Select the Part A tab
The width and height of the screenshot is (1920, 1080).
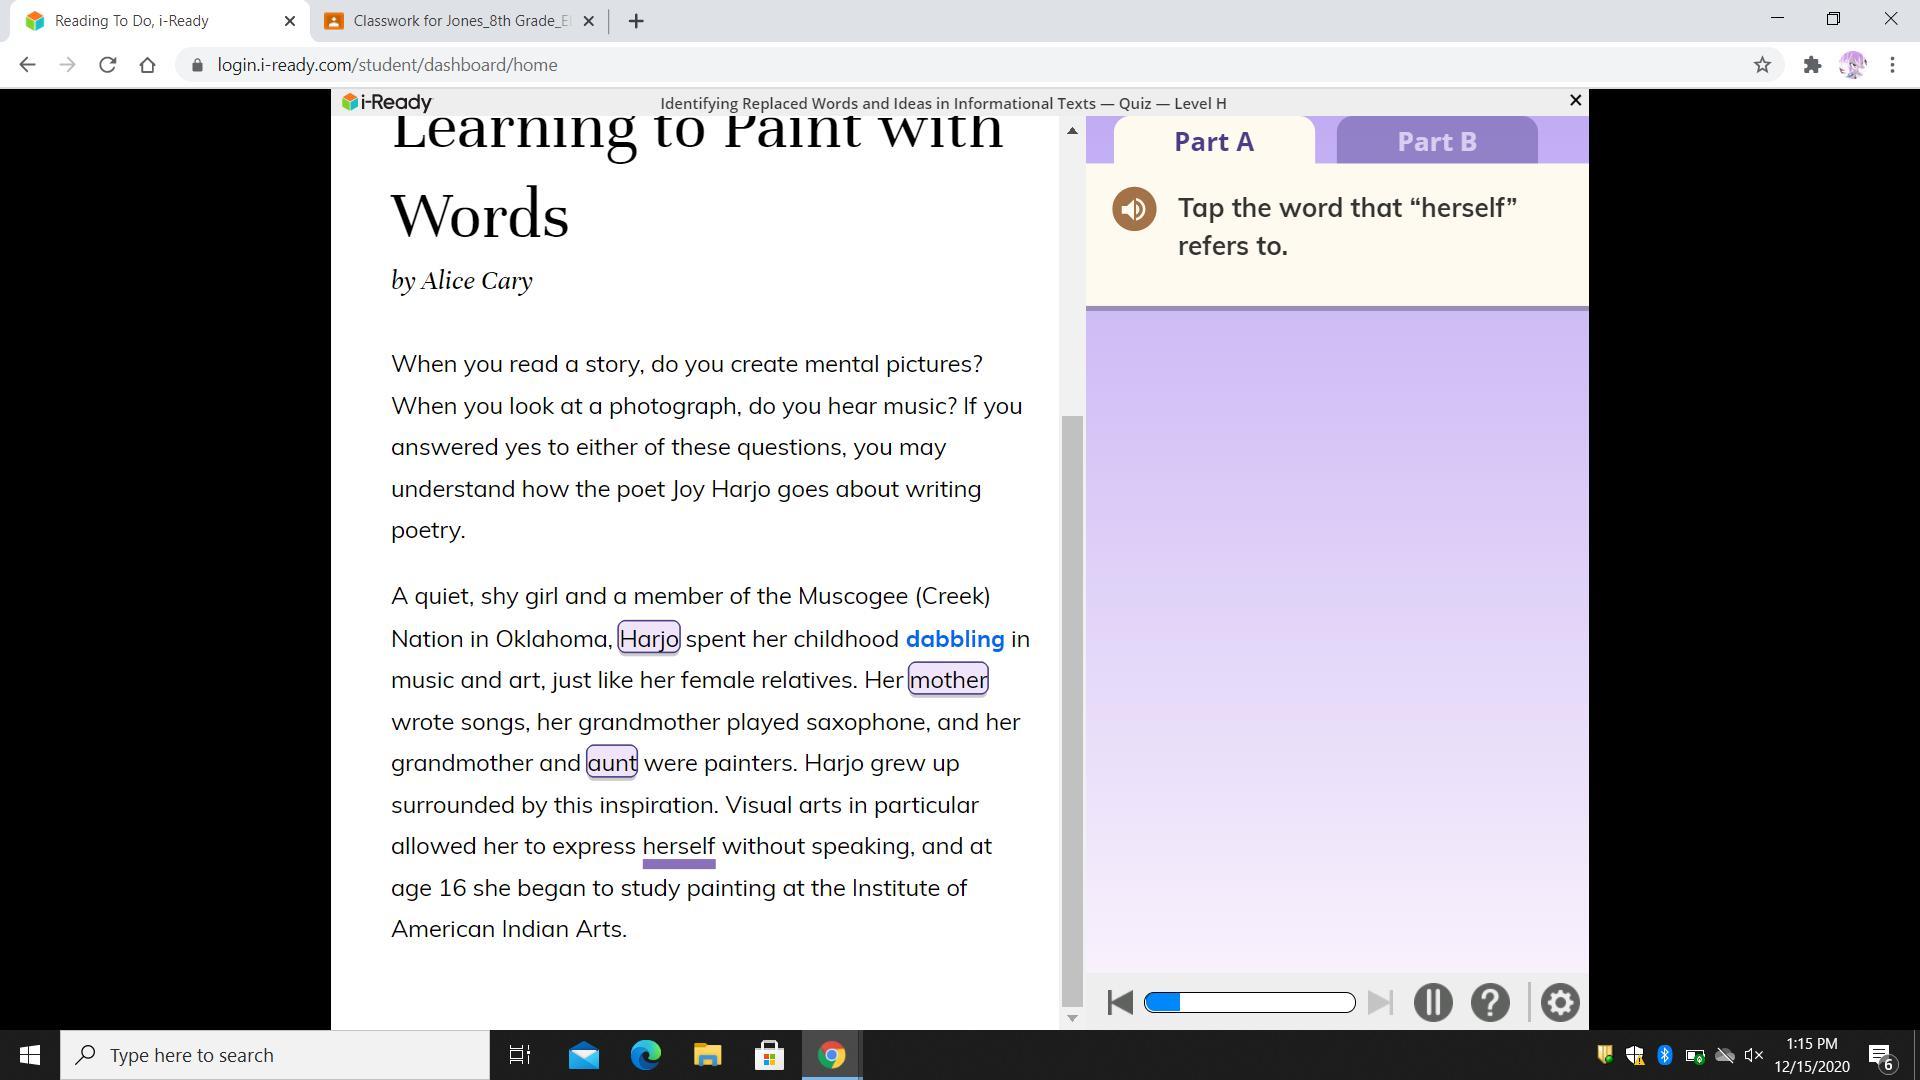(x=1213, y=141)
